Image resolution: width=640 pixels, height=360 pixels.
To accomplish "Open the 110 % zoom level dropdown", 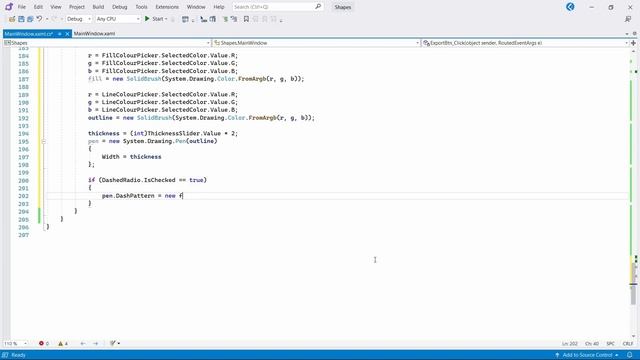I will 16,344.
